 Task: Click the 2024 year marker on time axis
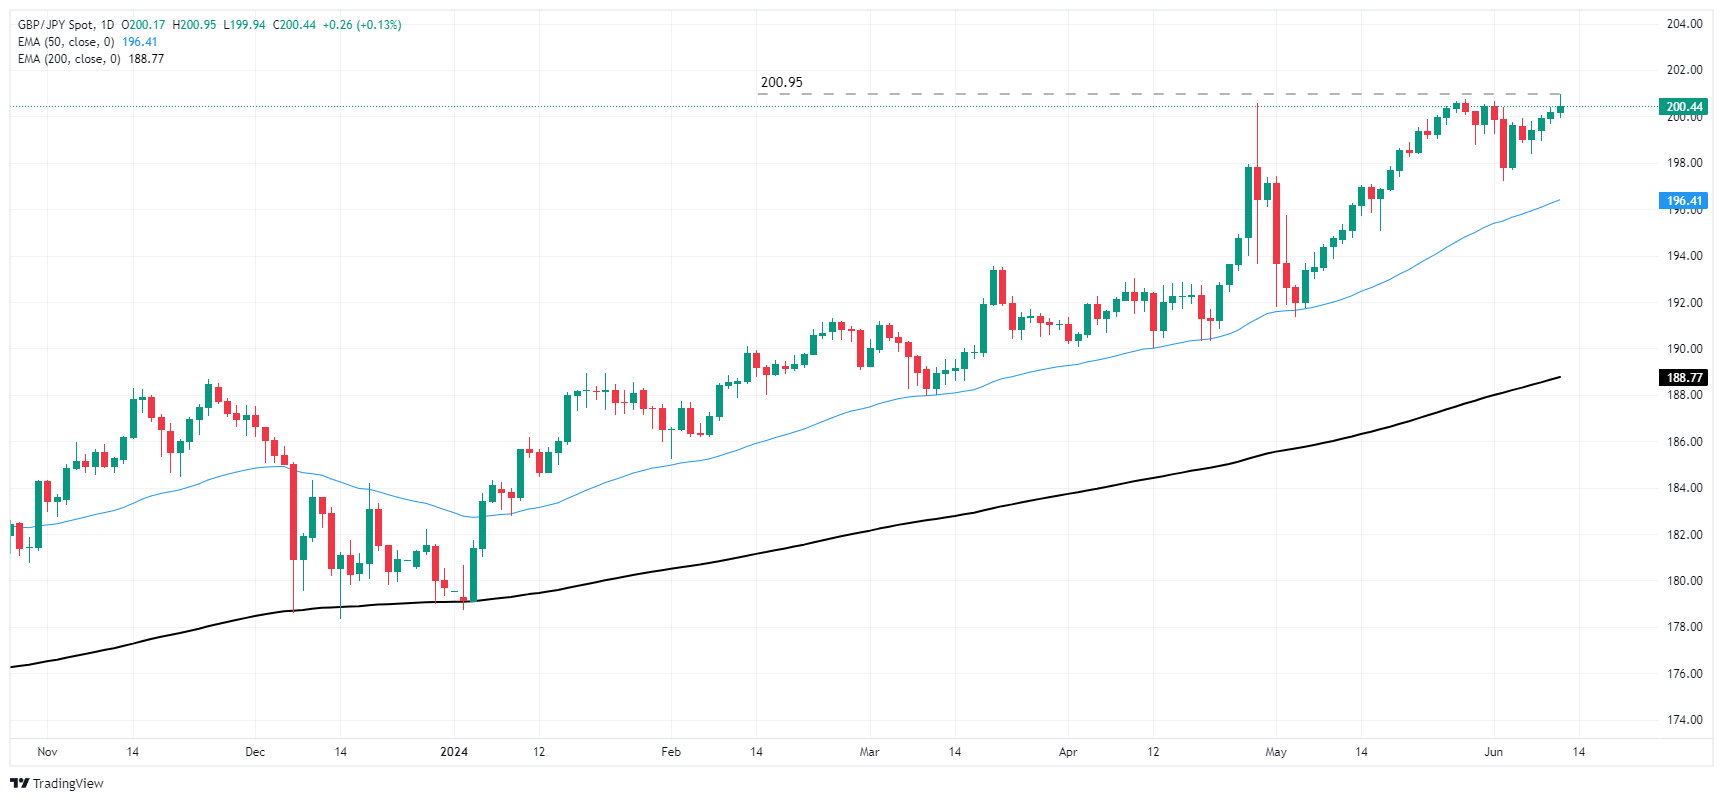(454, 752)
